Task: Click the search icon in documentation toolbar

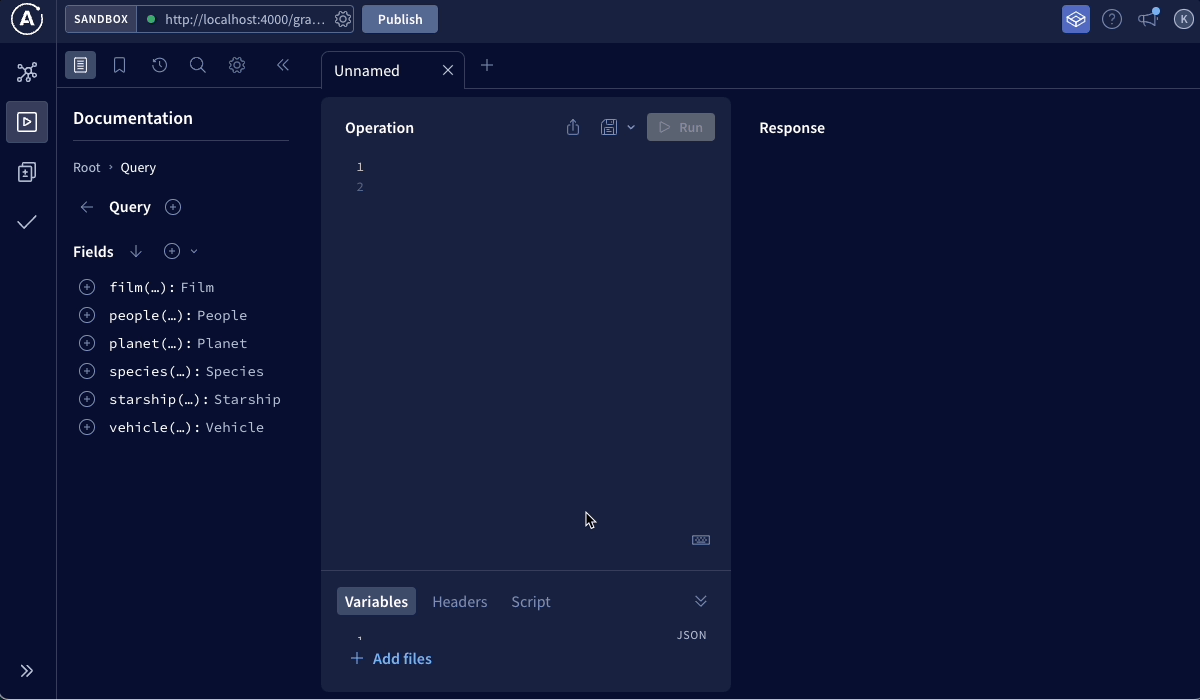Action: tap(198, 65)
